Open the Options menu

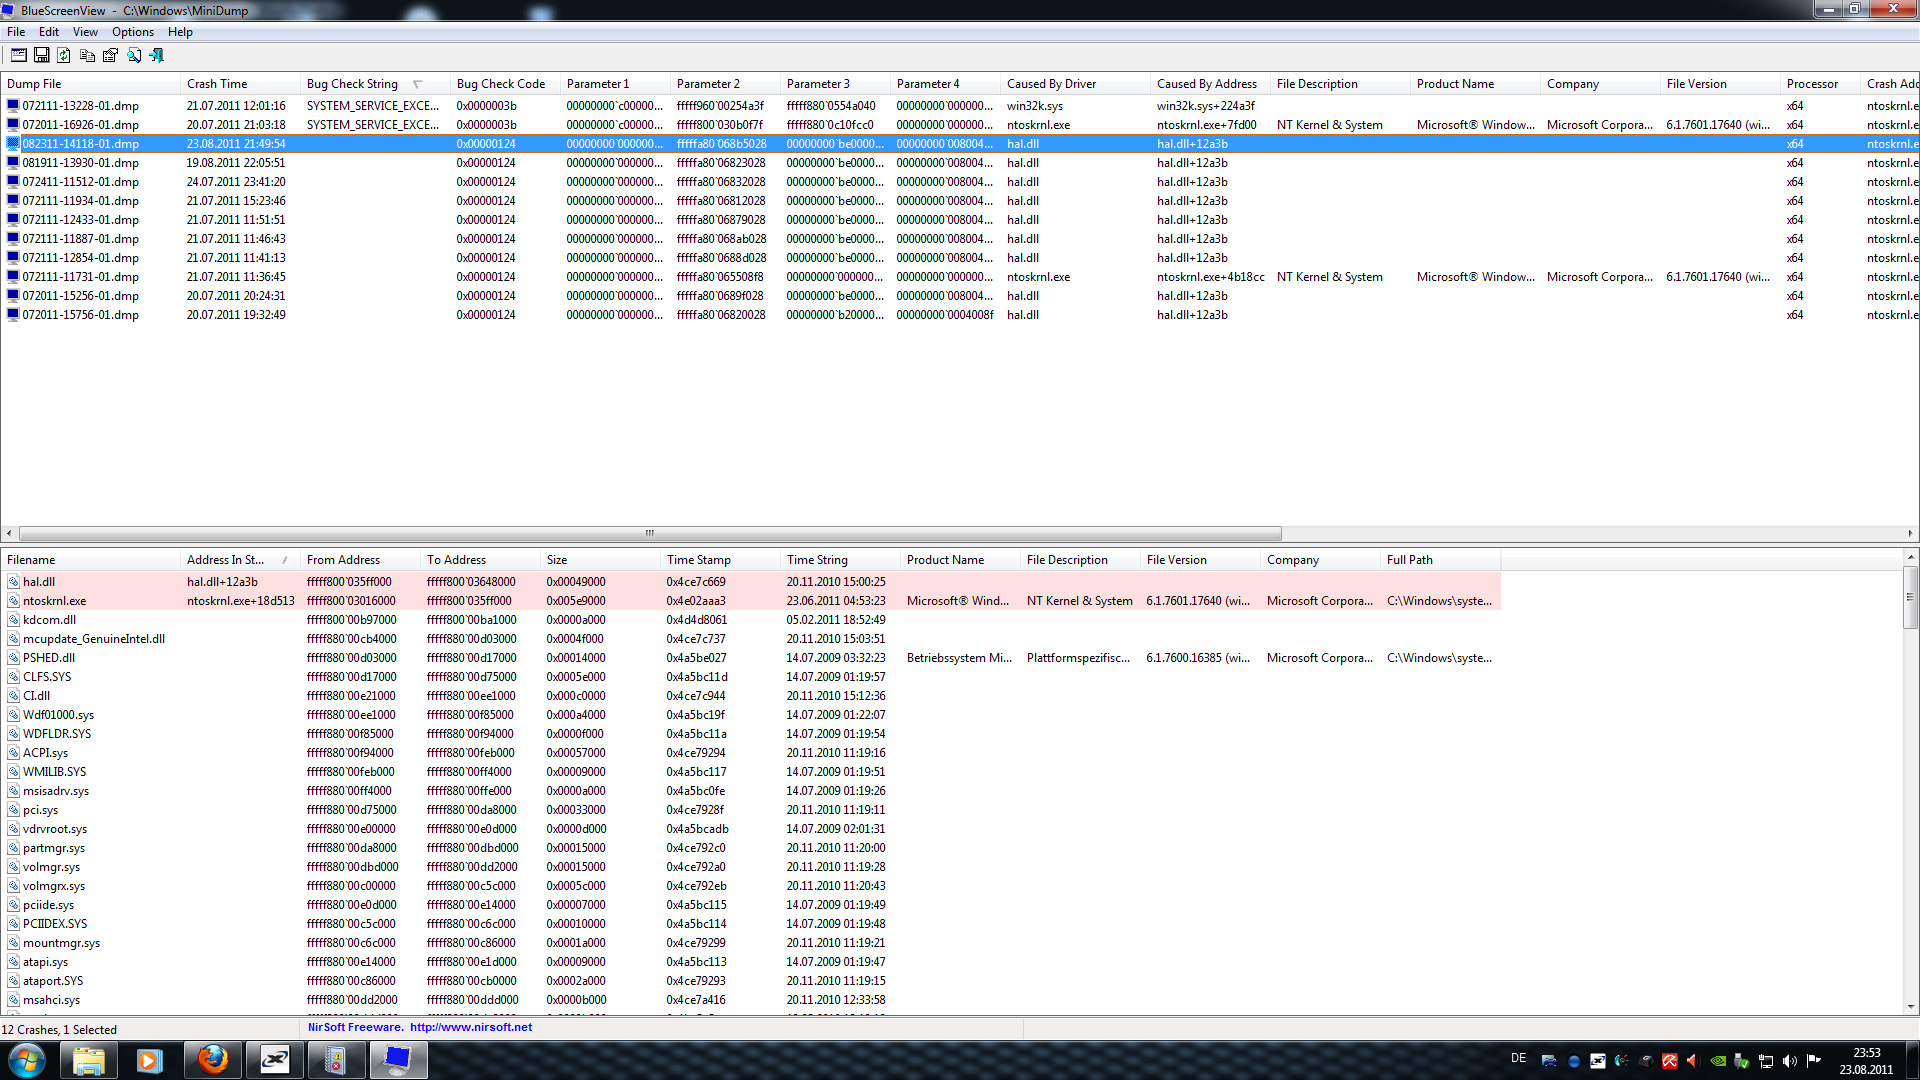coord(132,32)
